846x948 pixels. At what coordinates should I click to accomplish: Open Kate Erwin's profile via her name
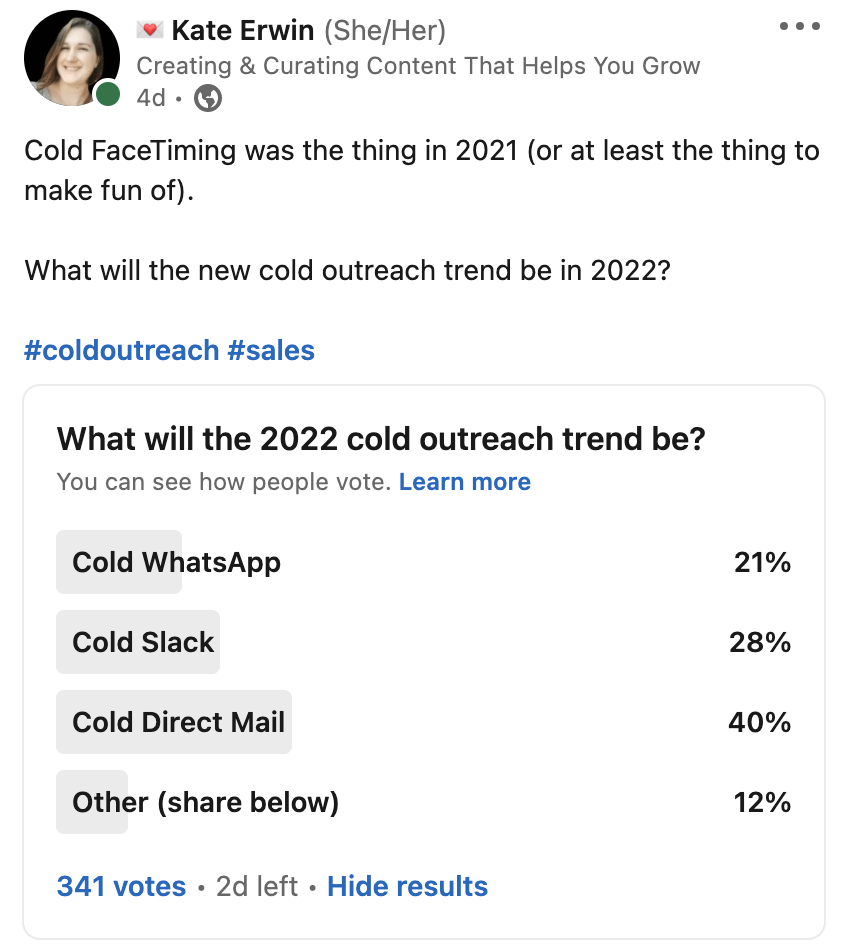pos(243,31)
